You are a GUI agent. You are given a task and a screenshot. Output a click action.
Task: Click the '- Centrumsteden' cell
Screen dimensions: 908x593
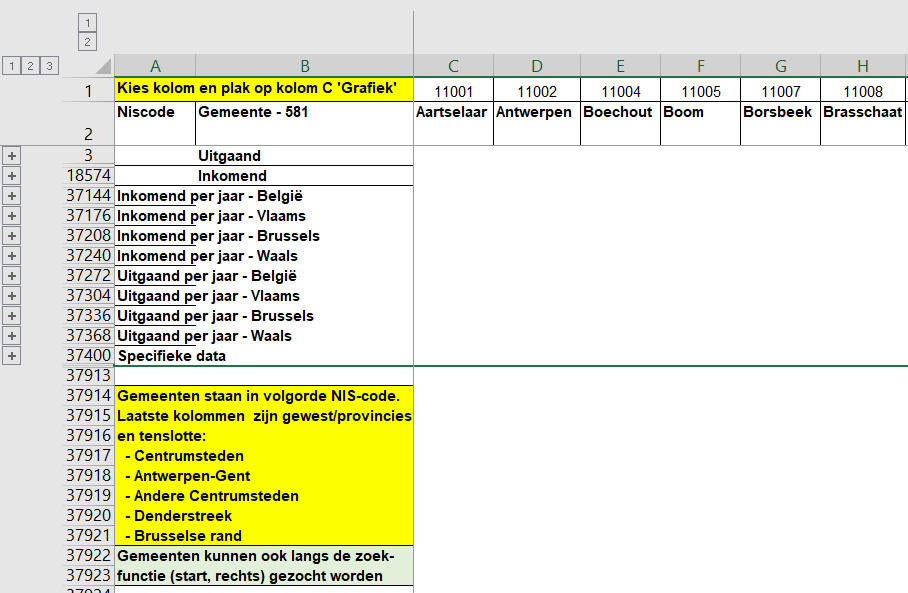264,456
